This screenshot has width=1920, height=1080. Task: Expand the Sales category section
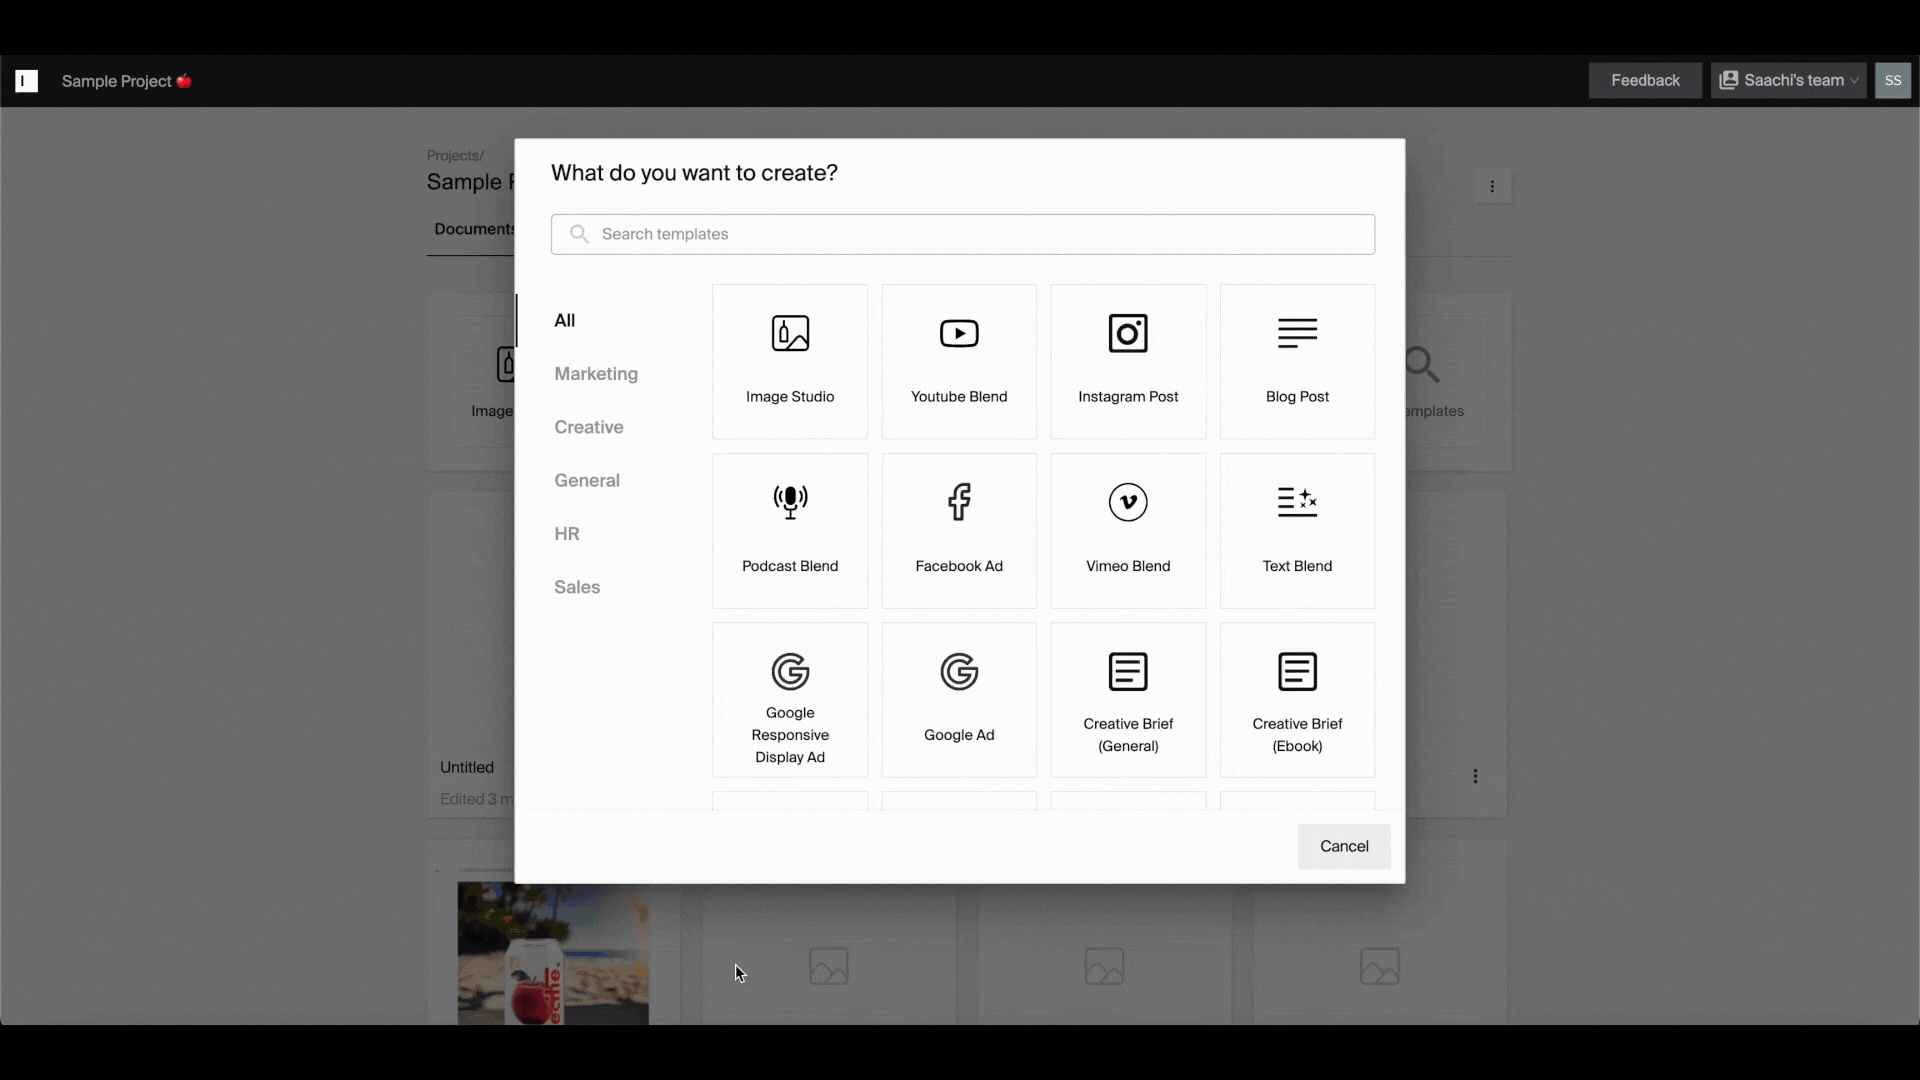[x=576, y=585]
